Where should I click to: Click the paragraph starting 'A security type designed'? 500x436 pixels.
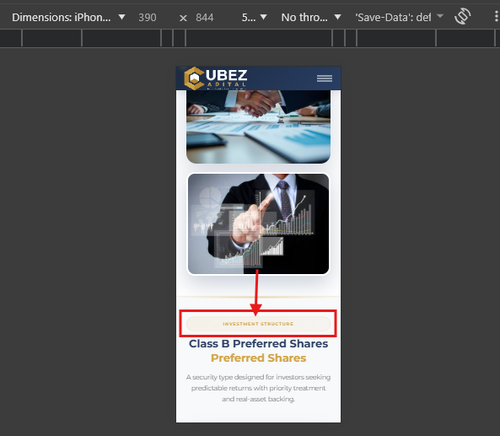258,388
